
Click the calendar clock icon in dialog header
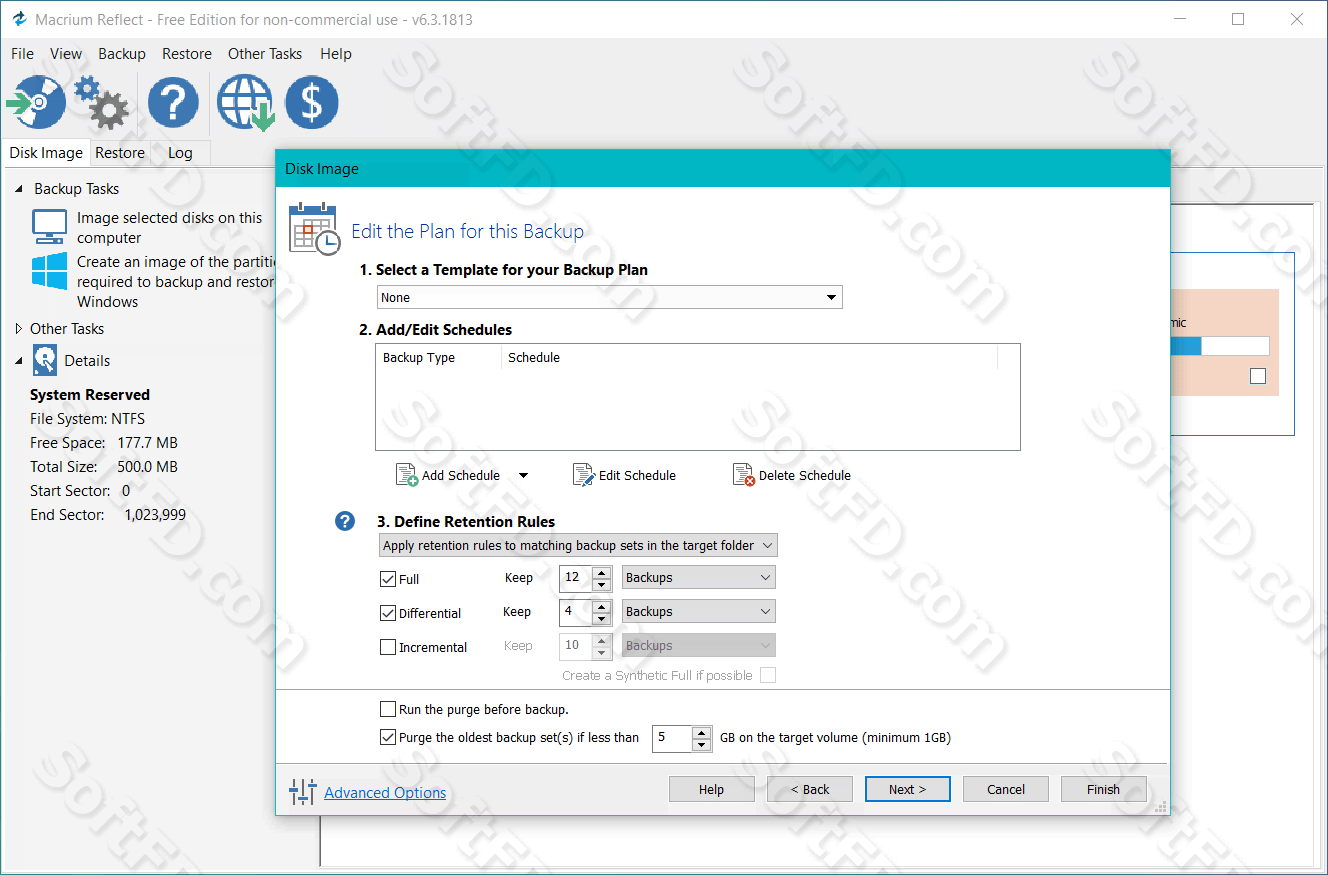pyautogui.click(x=314, y=228)
